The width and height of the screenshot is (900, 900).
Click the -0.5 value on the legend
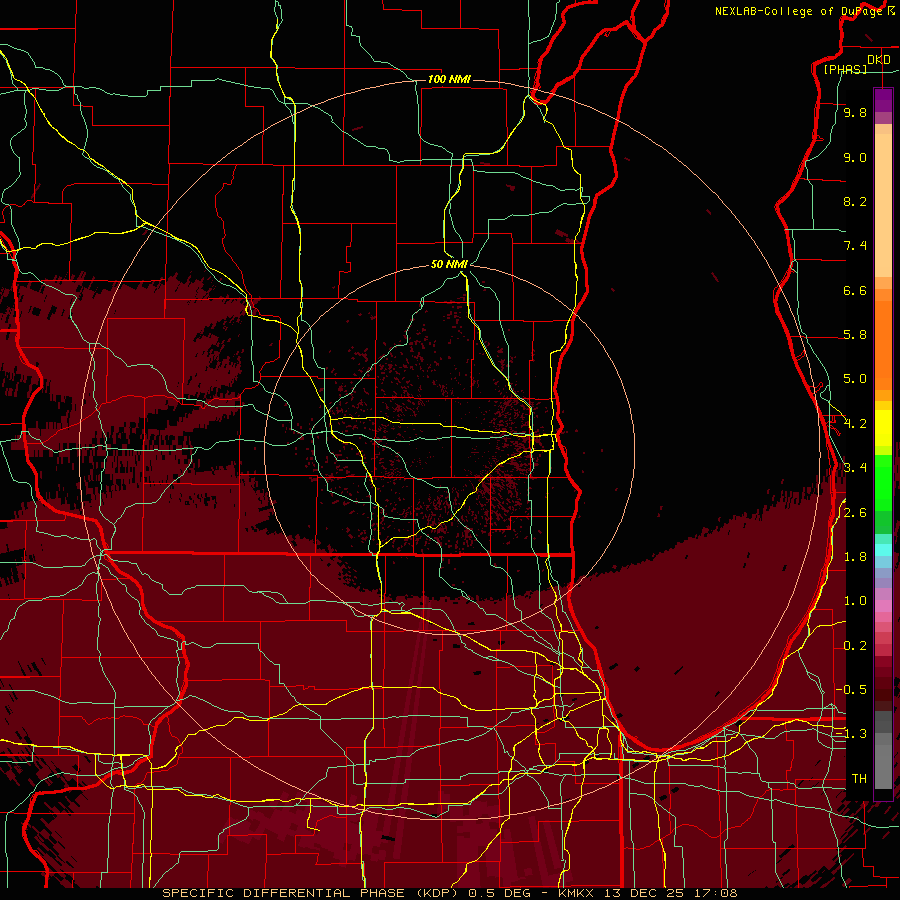tap(851, 690)
